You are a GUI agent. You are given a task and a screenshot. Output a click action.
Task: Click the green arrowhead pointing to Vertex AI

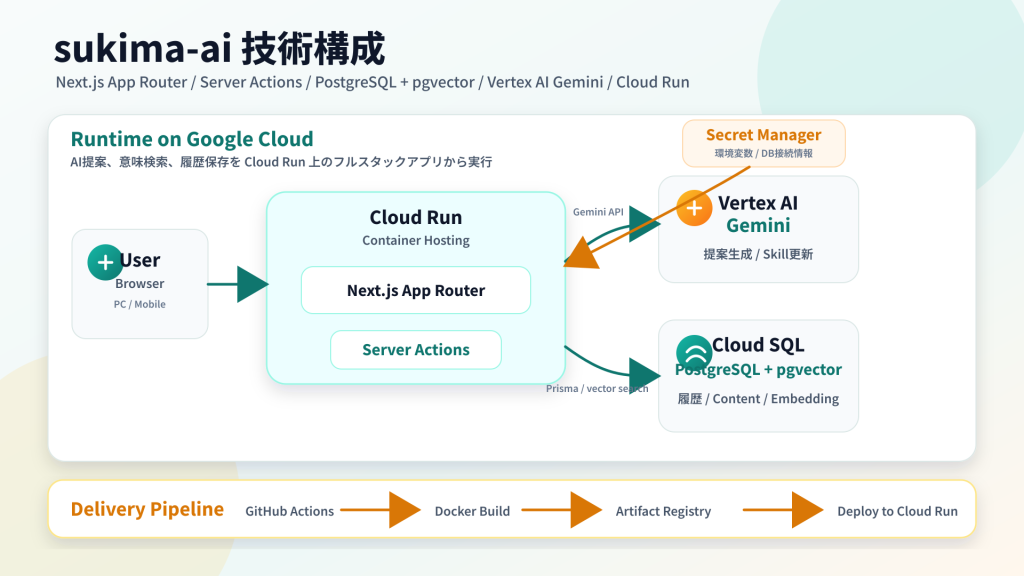click(x=645, y=224)
